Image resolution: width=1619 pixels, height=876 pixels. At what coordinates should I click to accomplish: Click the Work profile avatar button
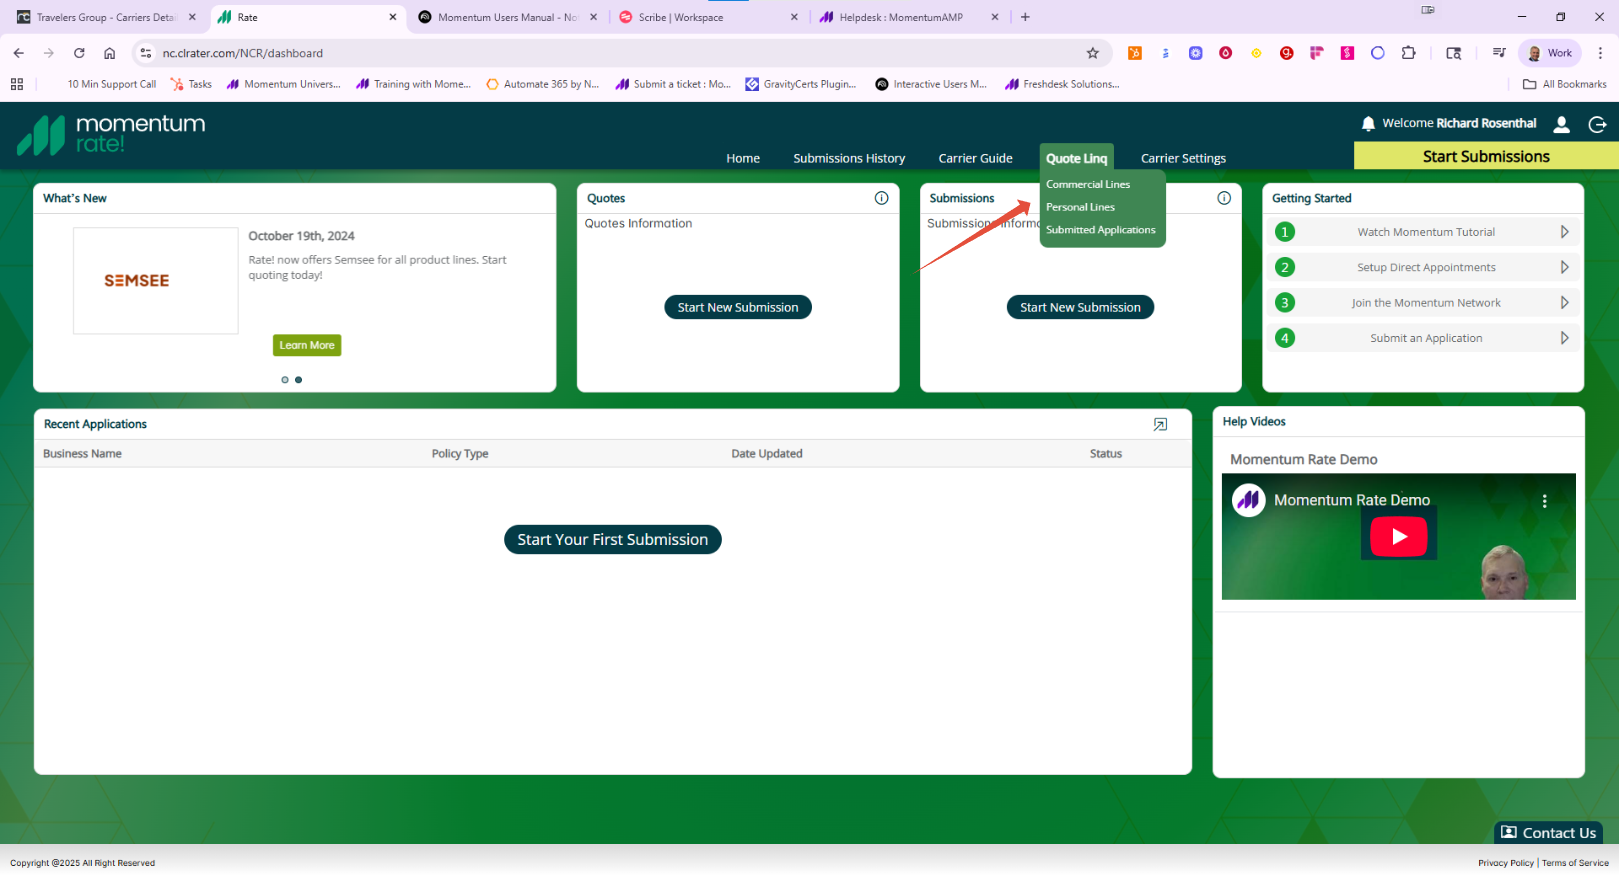coord(1550,53)
